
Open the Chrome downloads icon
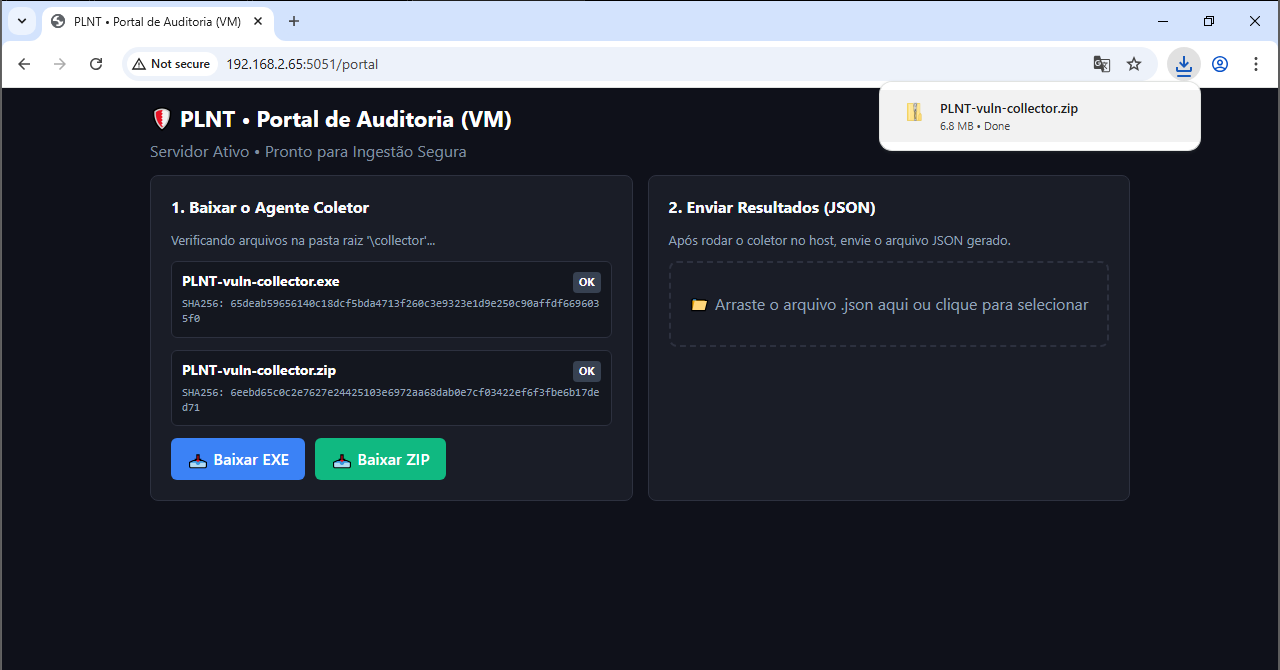(1184, 64)
